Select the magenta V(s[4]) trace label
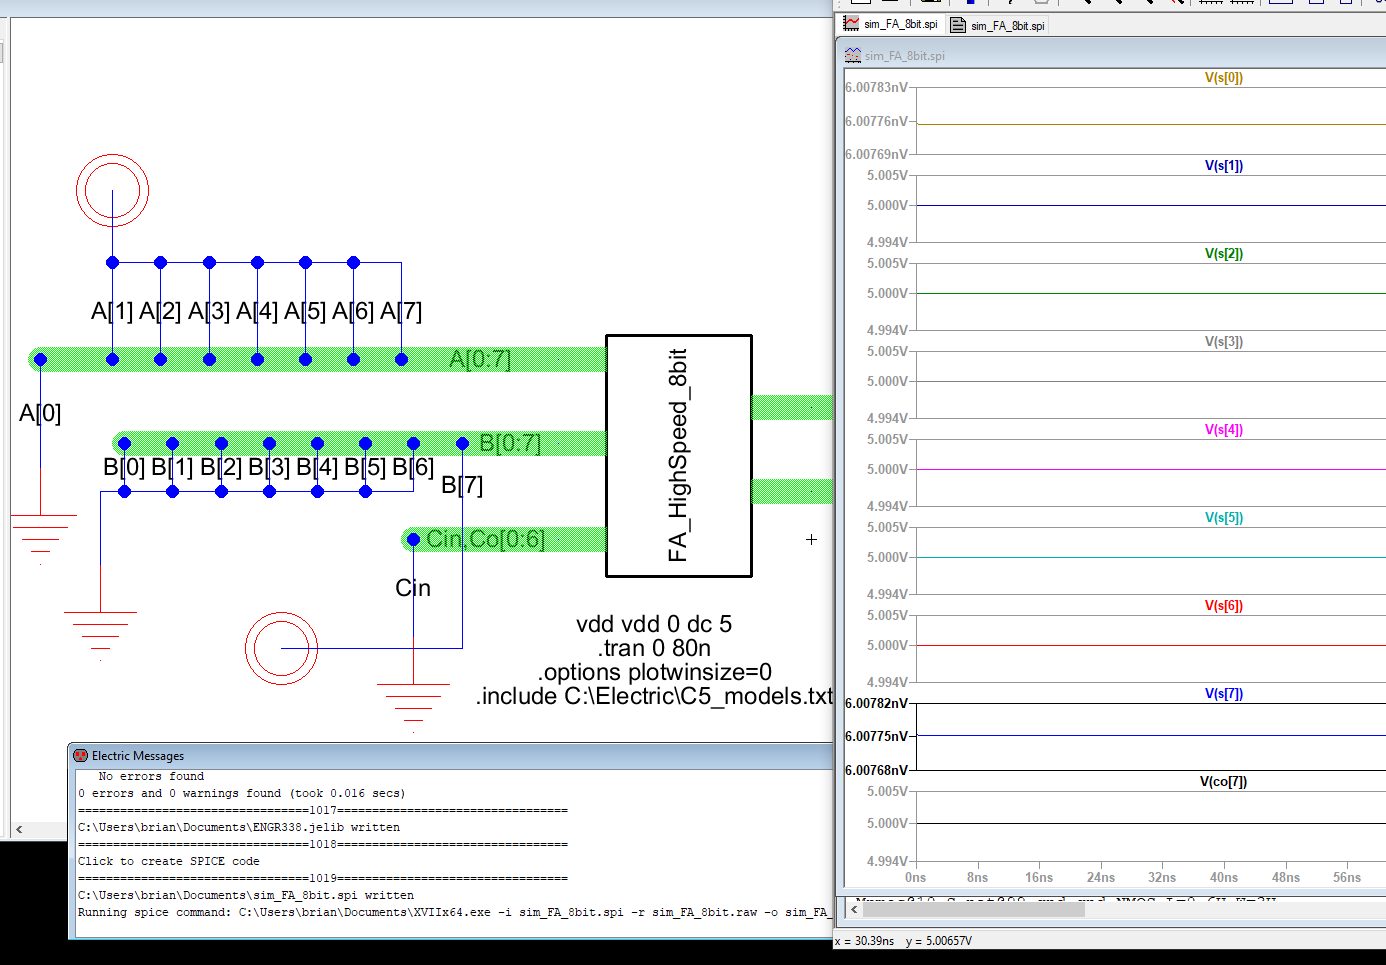Viewport: 1386px width, 965px height. tap(1223, 430)
